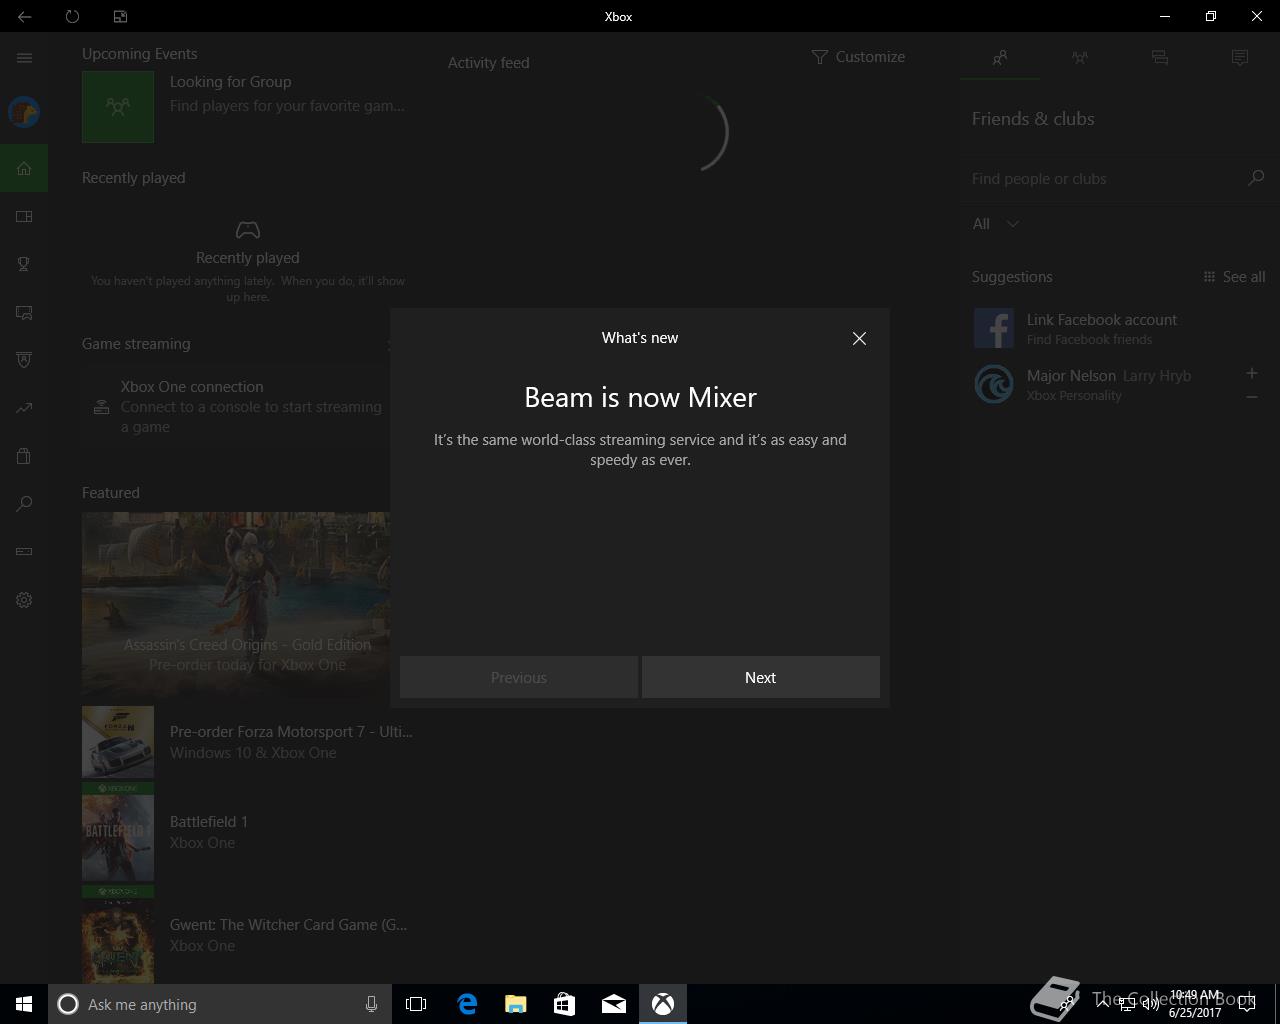Switch to Friends tab icon

tap(1000, 58)
